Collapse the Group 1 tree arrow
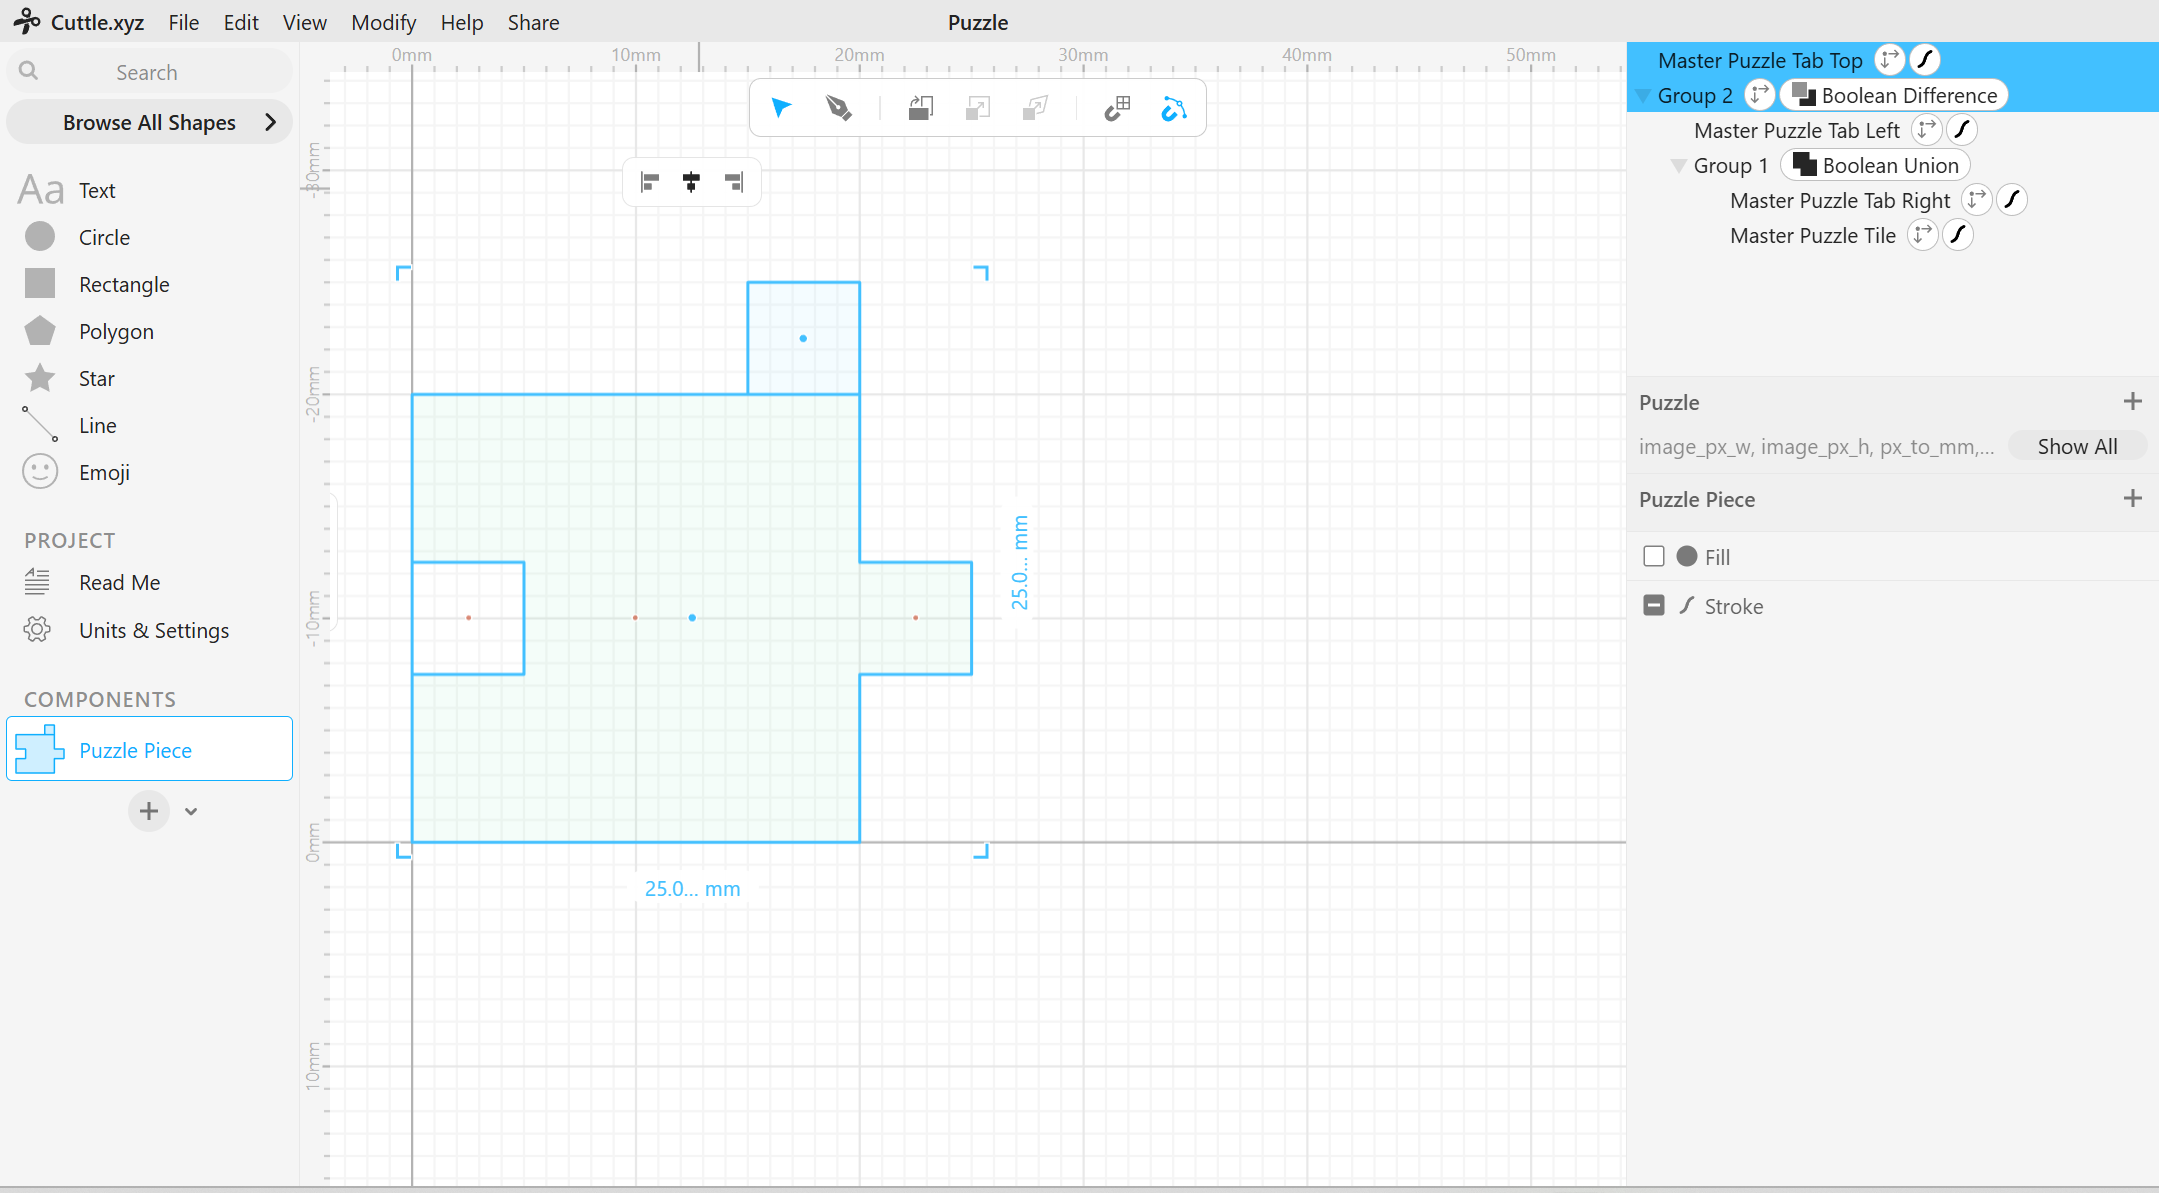 pos(1678,166)
